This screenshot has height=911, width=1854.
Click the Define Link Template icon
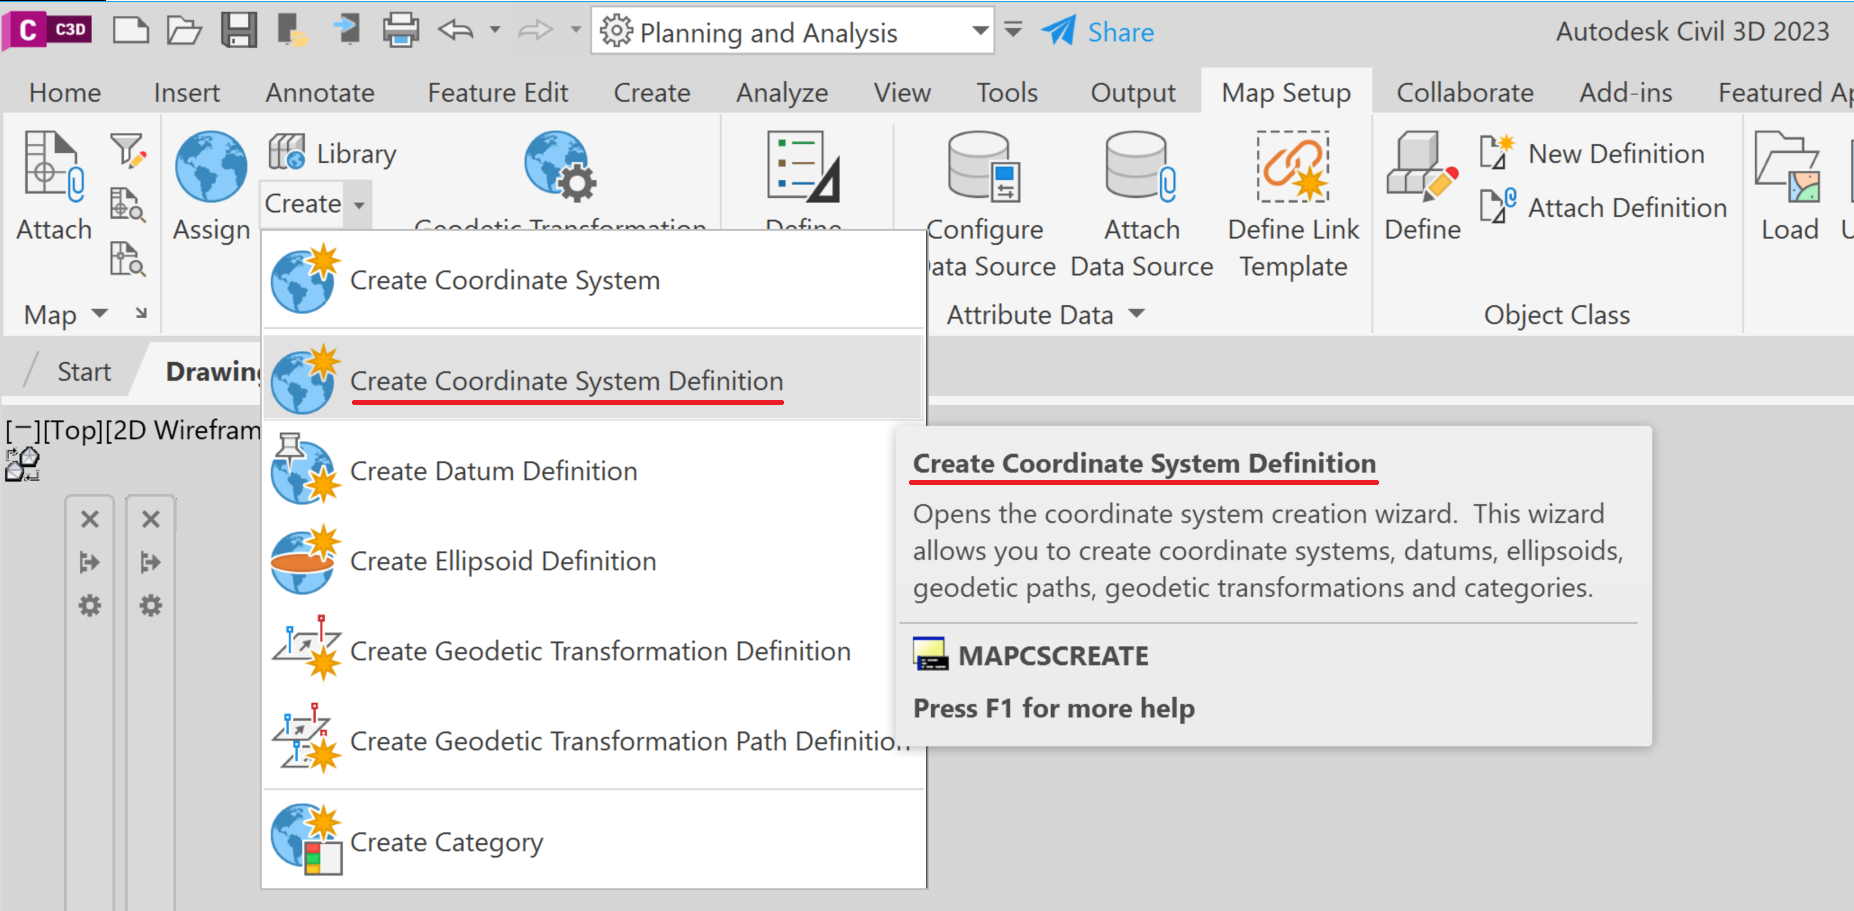(1293, 168)
